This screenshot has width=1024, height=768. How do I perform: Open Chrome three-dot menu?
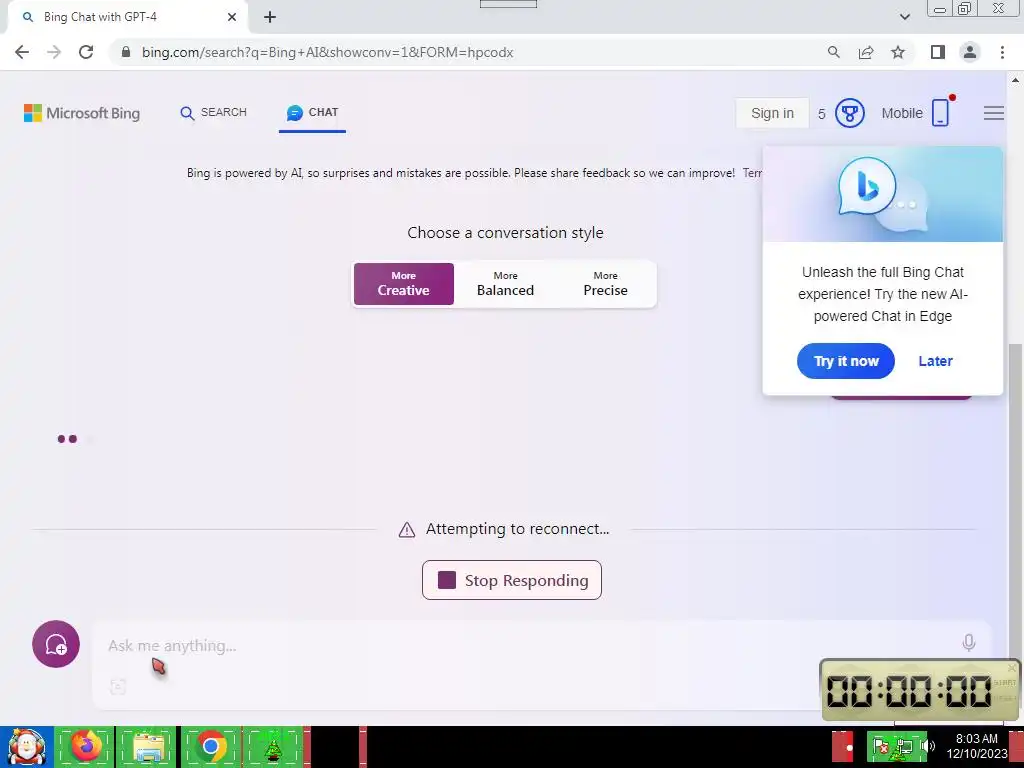pyautogui.click(x=1002, y=52)
